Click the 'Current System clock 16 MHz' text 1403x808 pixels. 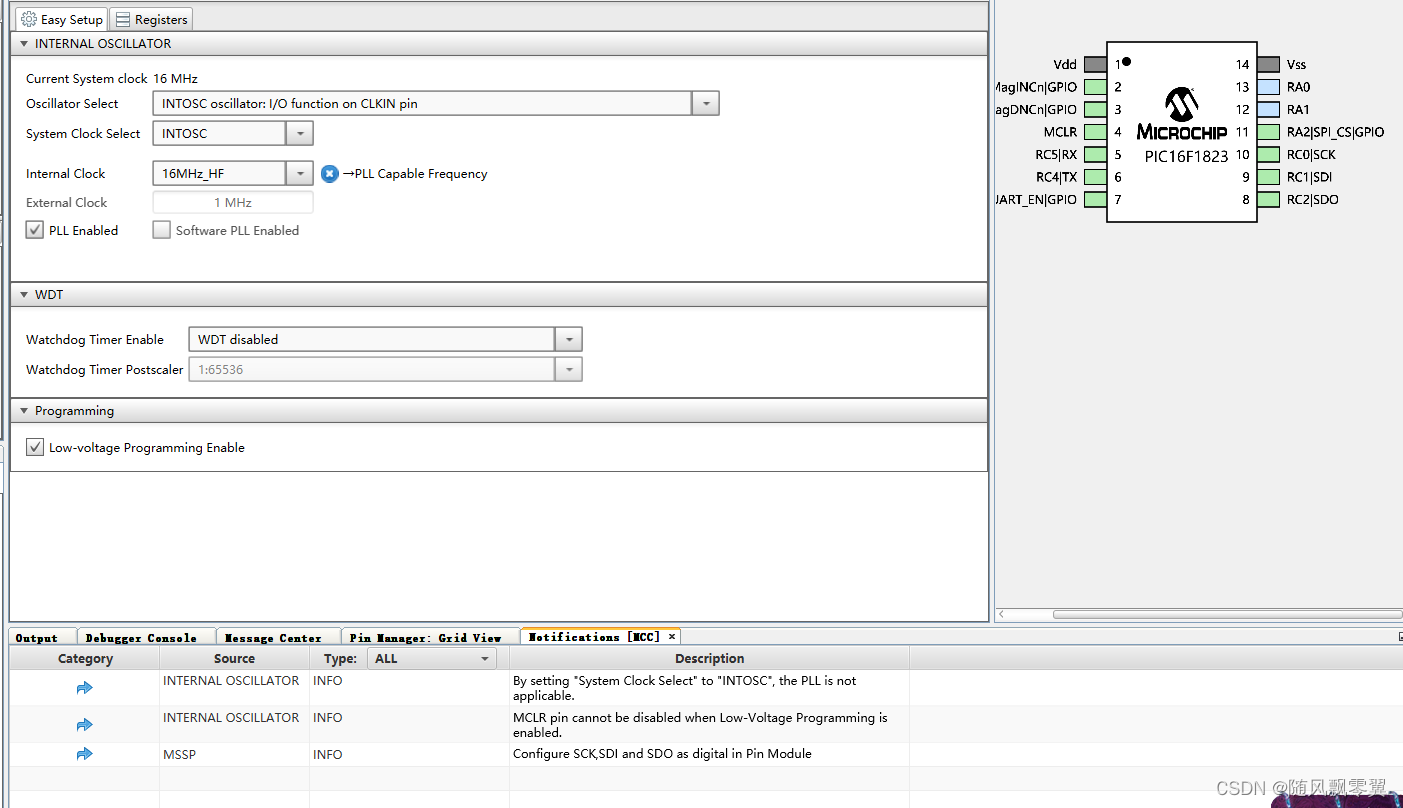point(112,78)
